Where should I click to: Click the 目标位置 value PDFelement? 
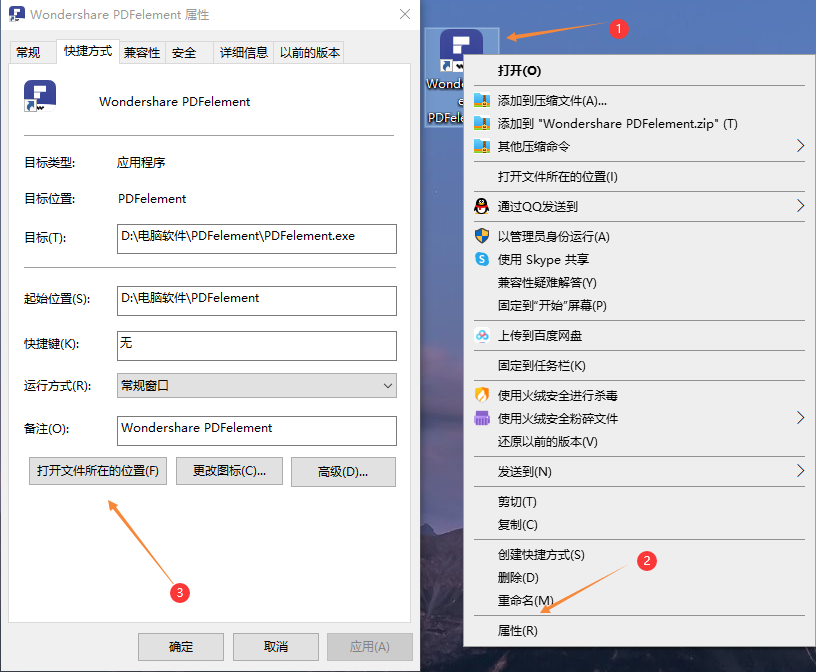pyautogui.click(x=152, y=199)
